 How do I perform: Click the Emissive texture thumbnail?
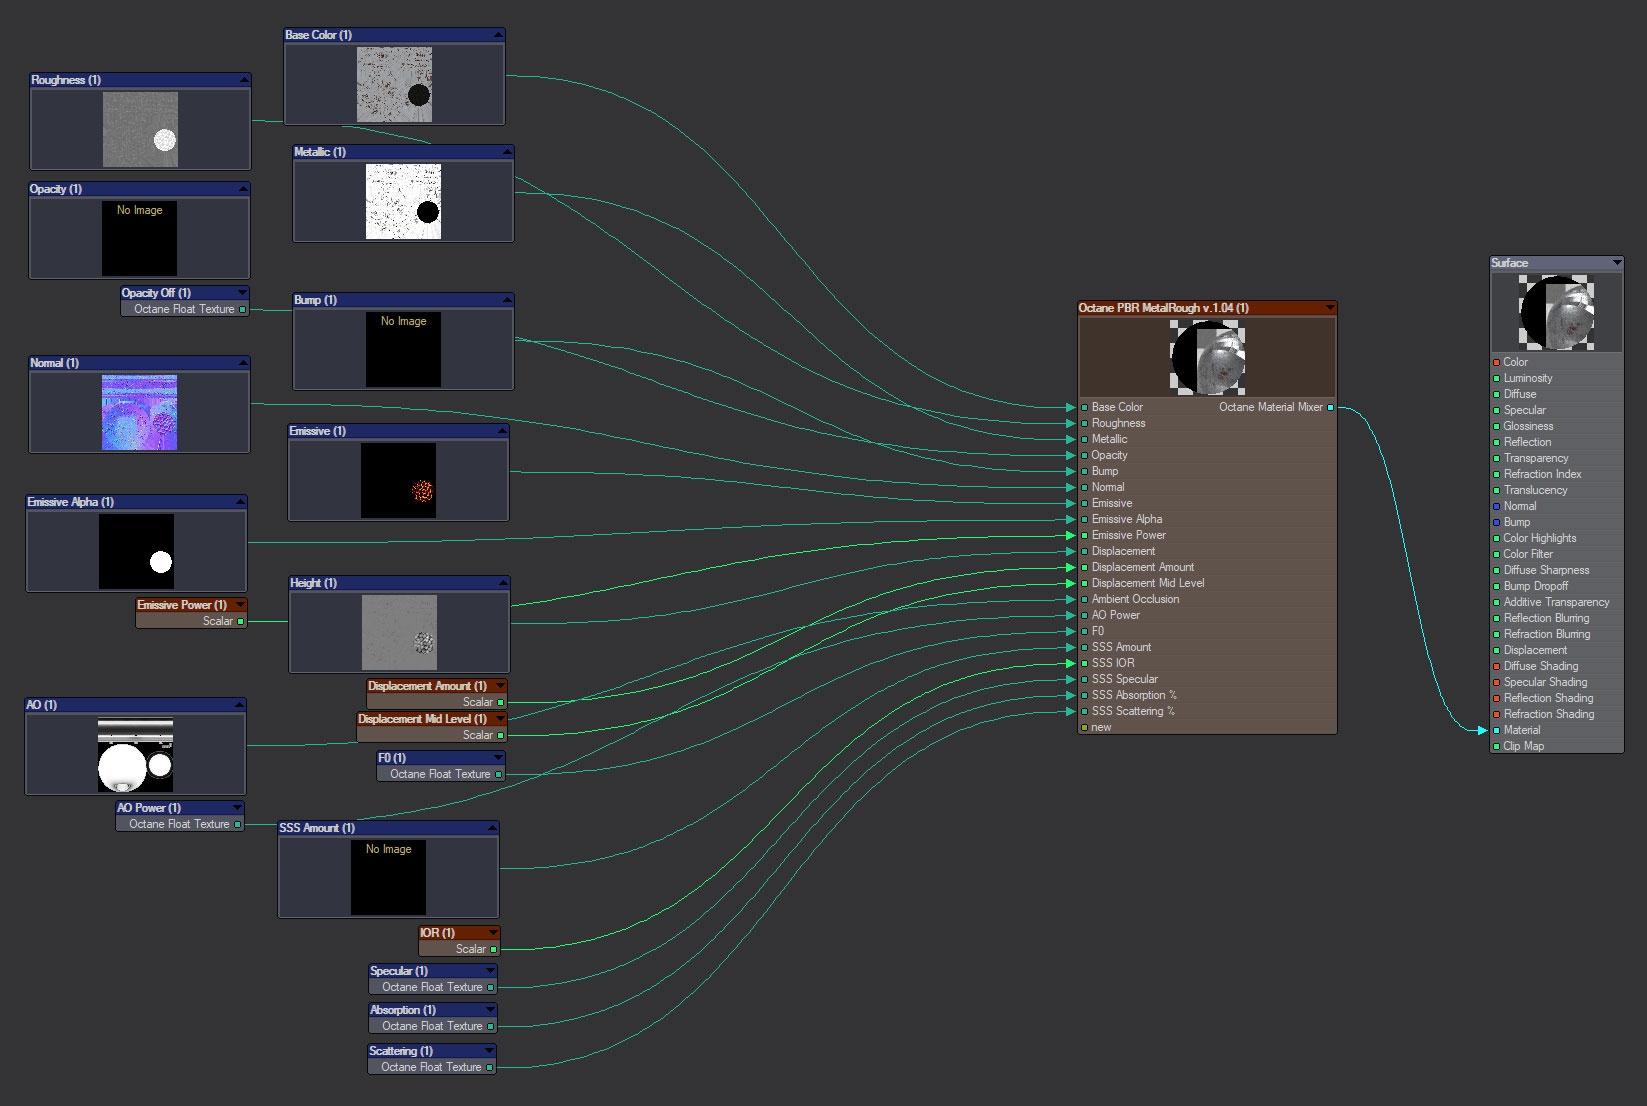(398, 480)
